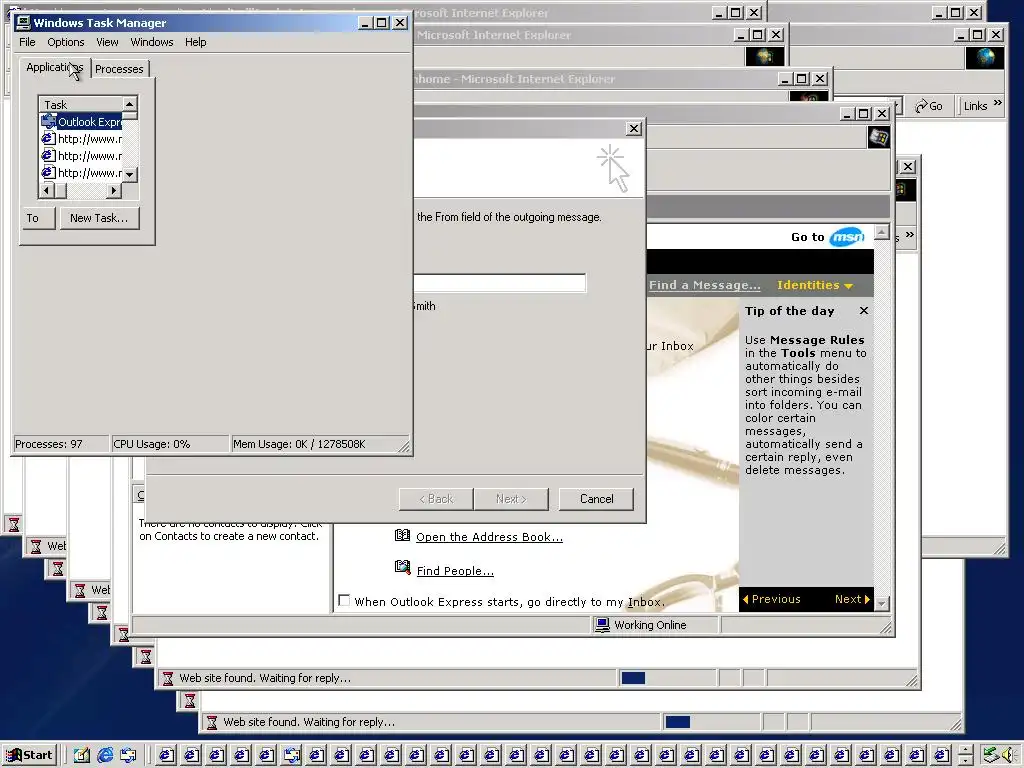The height and width of the screenshot is (768, 1024).
Task: Click the Links toolbar label in IE
Action: (976, 106)
